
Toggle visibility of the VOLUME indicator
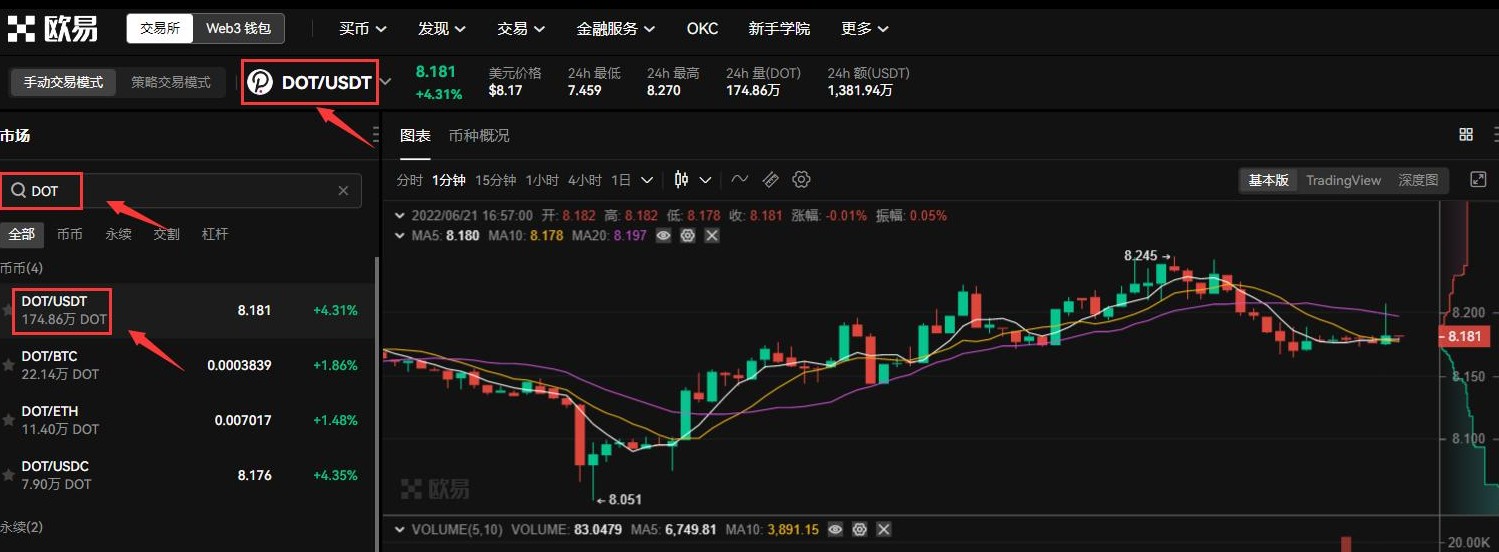(835, 529)
